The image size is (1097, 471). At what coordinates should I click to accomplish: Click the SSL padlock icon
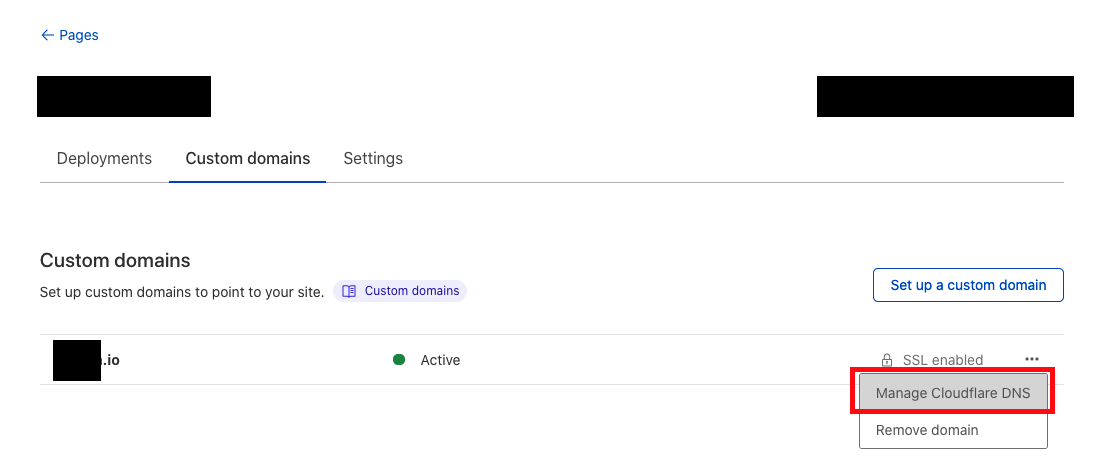point(886,360)
